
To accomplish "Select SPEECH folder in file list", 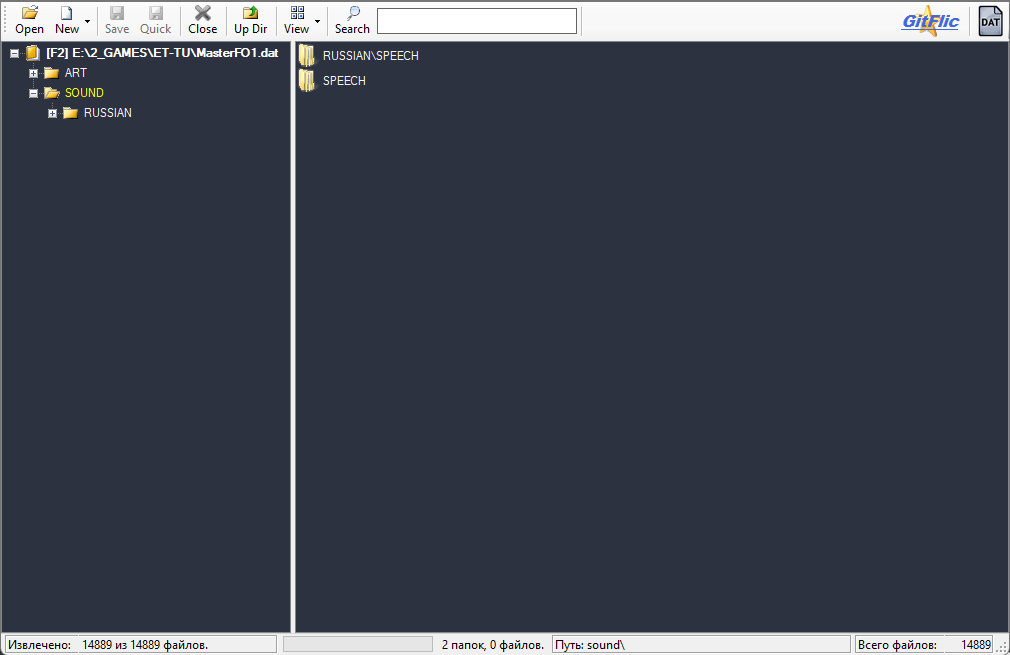I will point(344,81).
